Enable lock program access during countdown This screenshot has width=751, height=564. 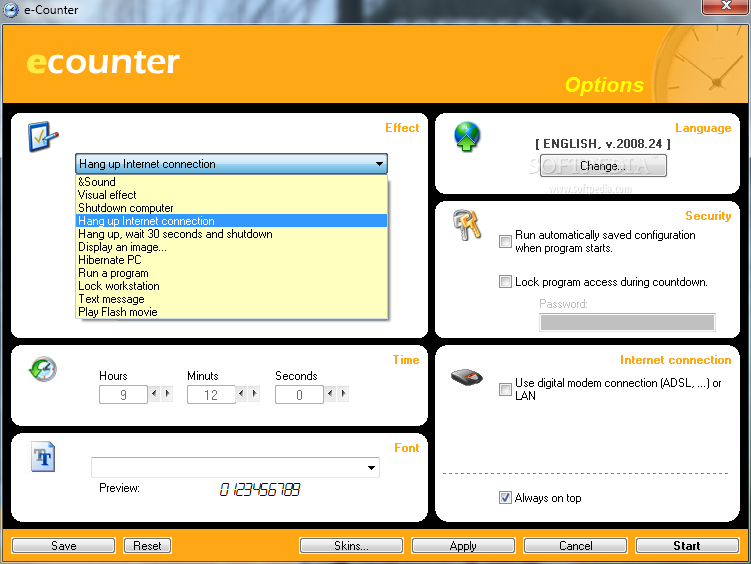click(x=505, y=282)
